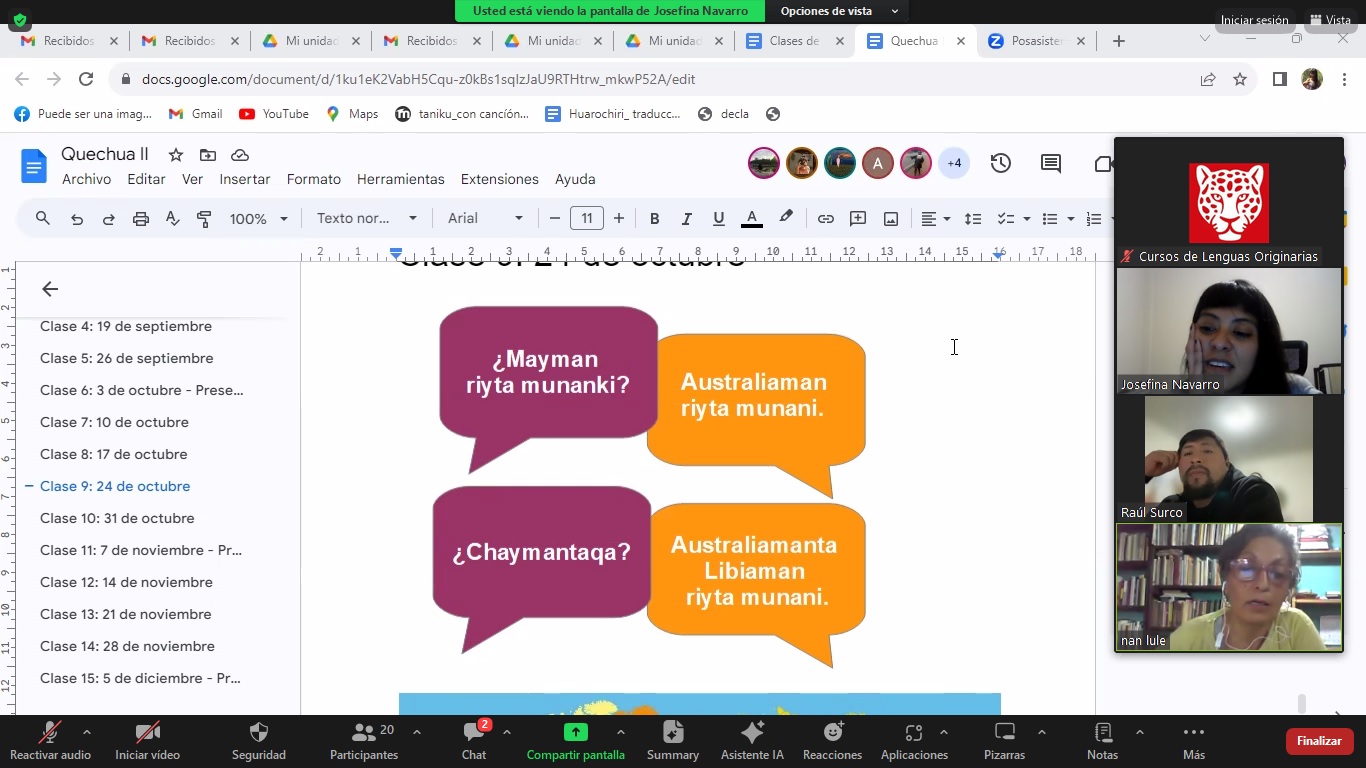Open Zoom Asistente IA
This screenshot has width=1366, height=768.
tap(752, 741)
